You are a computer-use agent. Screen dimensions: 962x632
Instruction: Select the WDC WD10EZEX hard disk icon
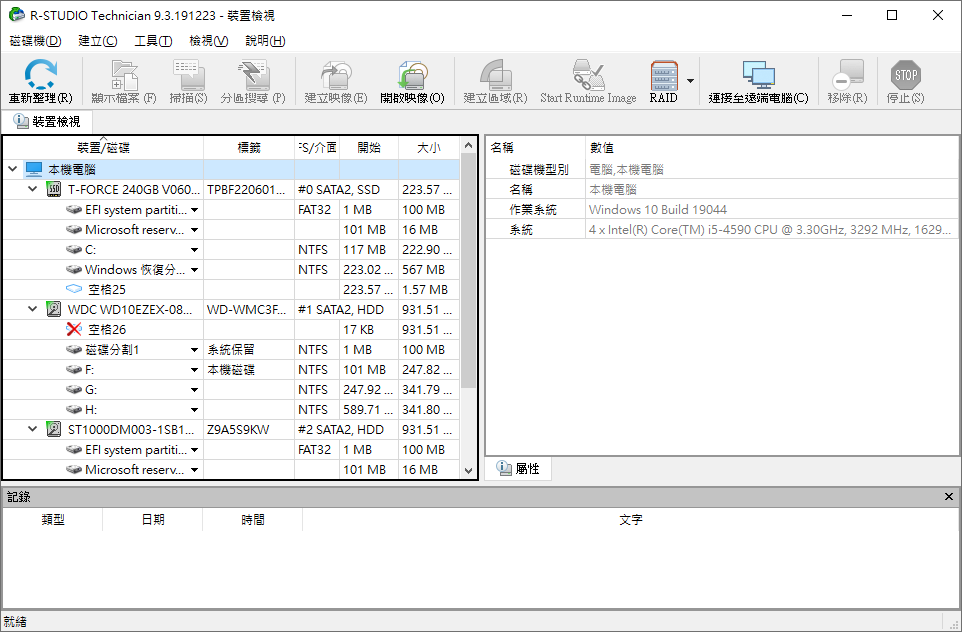click(x=54, y=309)
